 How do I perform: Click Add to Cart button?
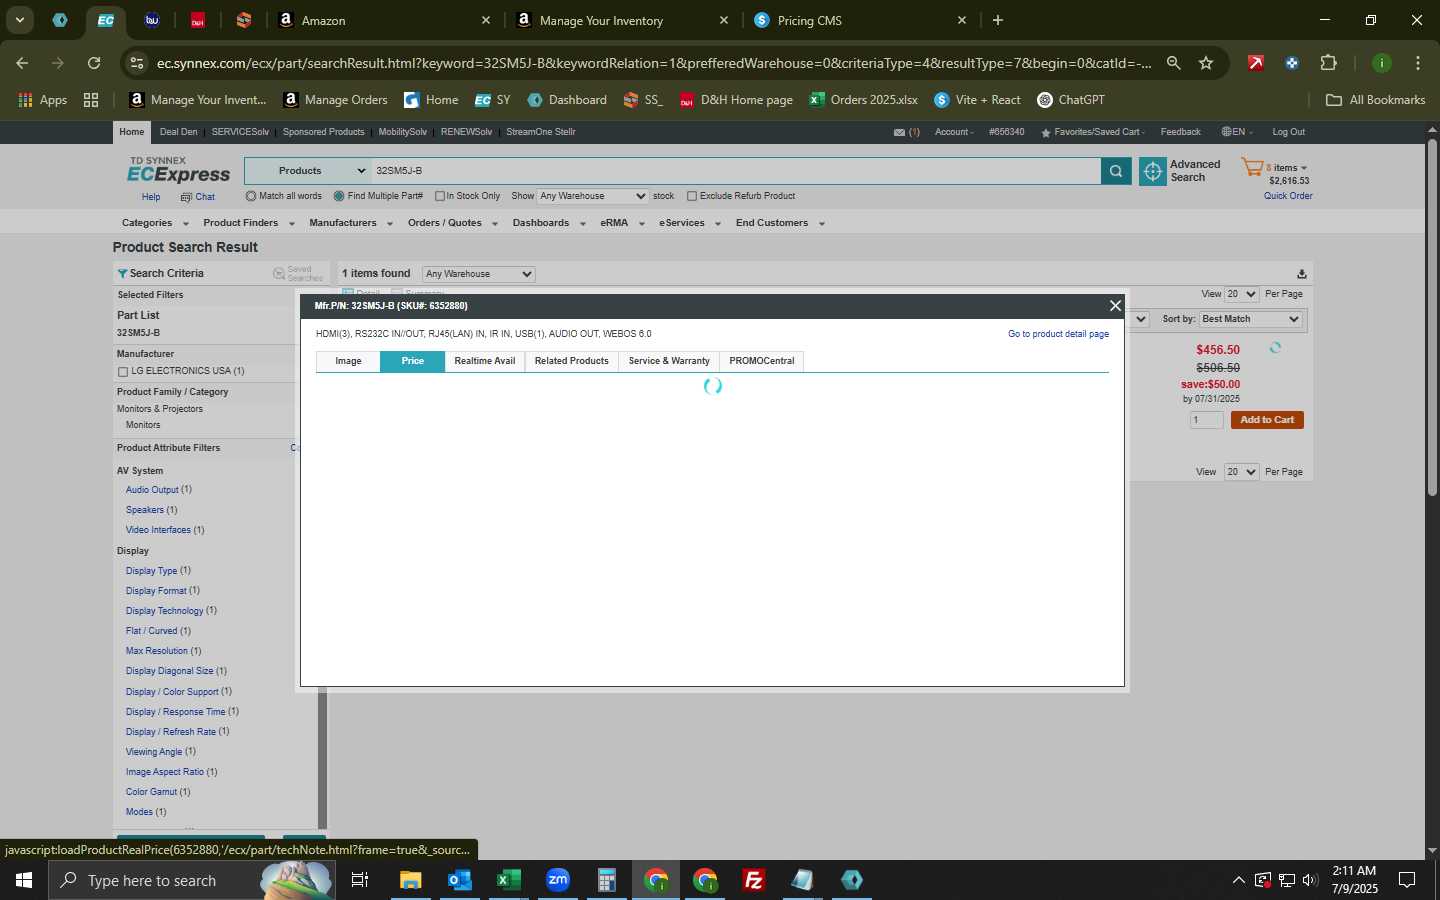(1267, 420)
